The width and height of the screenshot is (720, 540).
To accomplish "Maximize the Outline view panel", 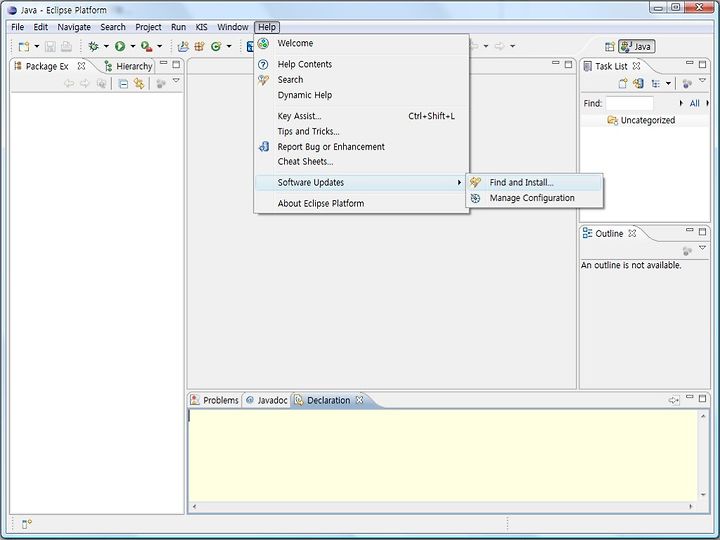I will point(702,231).
